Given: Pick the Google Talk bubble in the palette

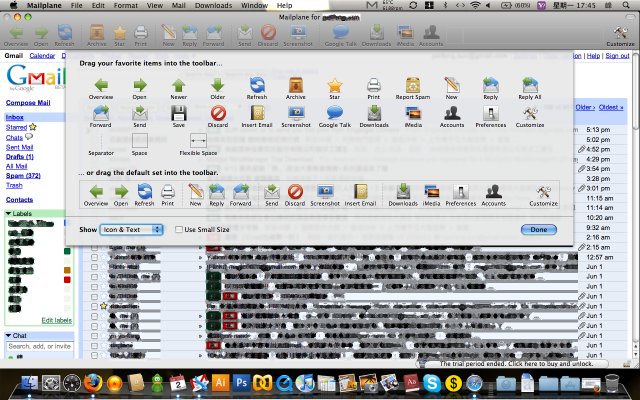Looking at the screenshot, I should pos(335,116).
